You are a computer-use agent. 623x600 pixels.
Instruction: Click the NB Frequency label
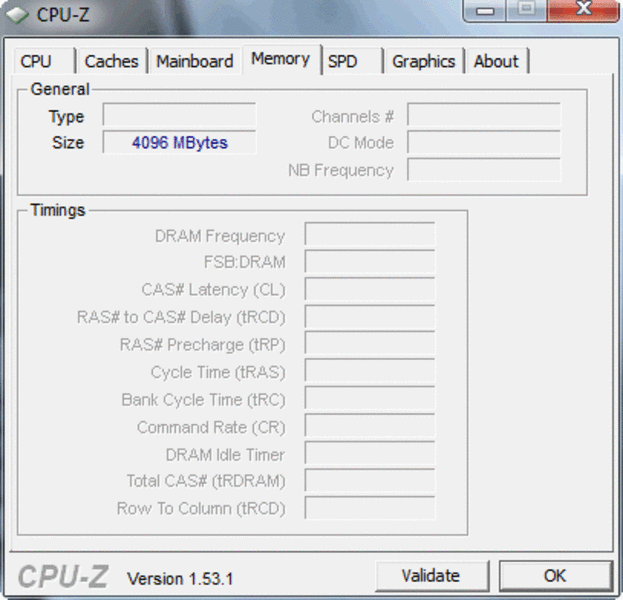[341, 170]
